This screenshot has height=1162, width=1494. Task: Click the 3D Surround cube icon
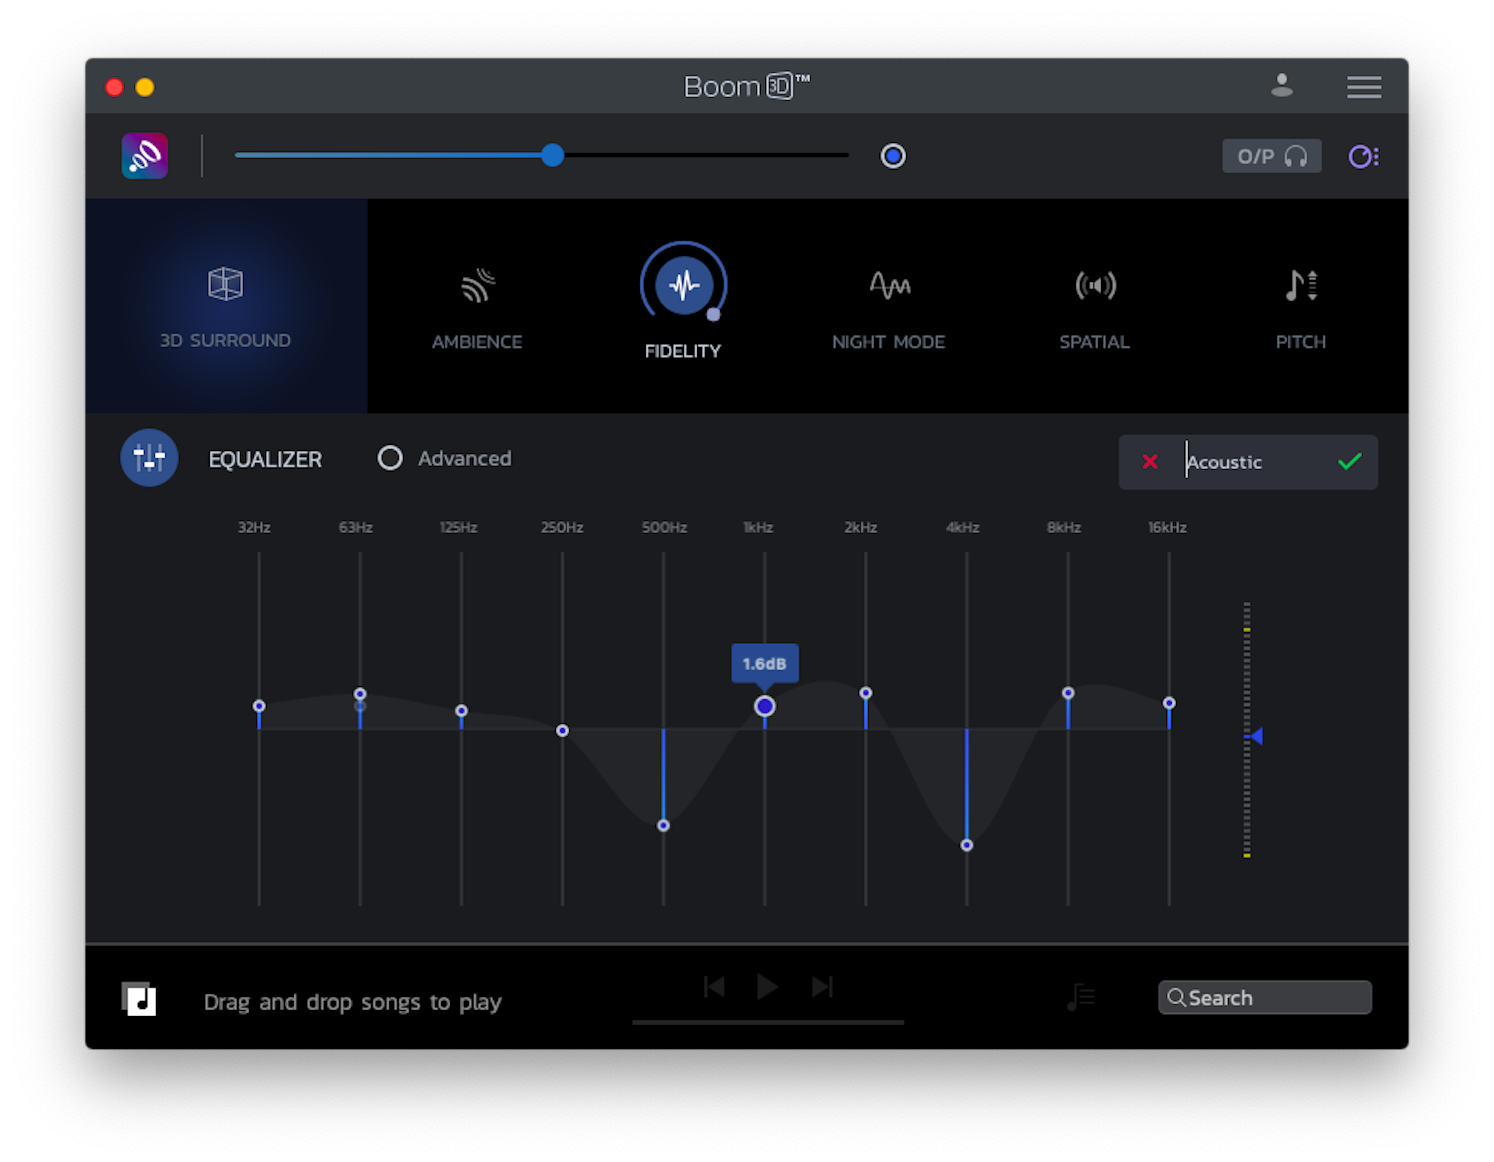click(x=225, y=283)
